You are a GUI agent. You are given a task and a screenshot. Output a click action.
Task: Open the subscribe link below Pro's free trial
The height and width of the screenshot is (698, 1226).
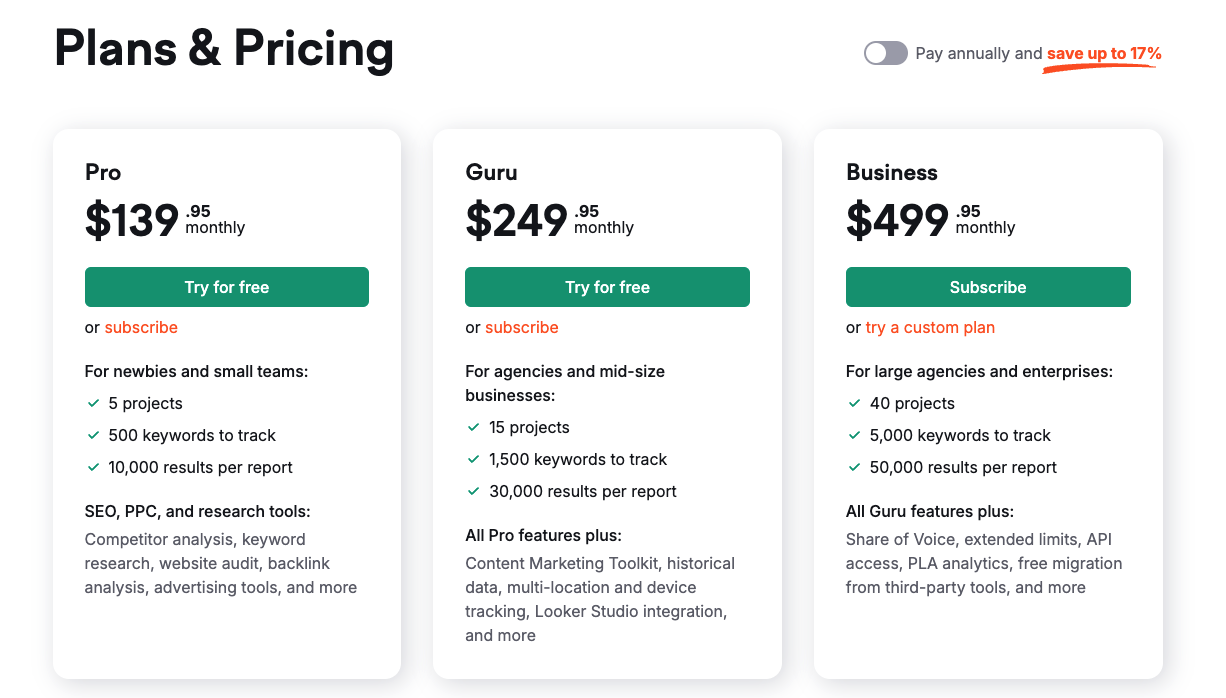pyautogui.click(x=141, y=327)
